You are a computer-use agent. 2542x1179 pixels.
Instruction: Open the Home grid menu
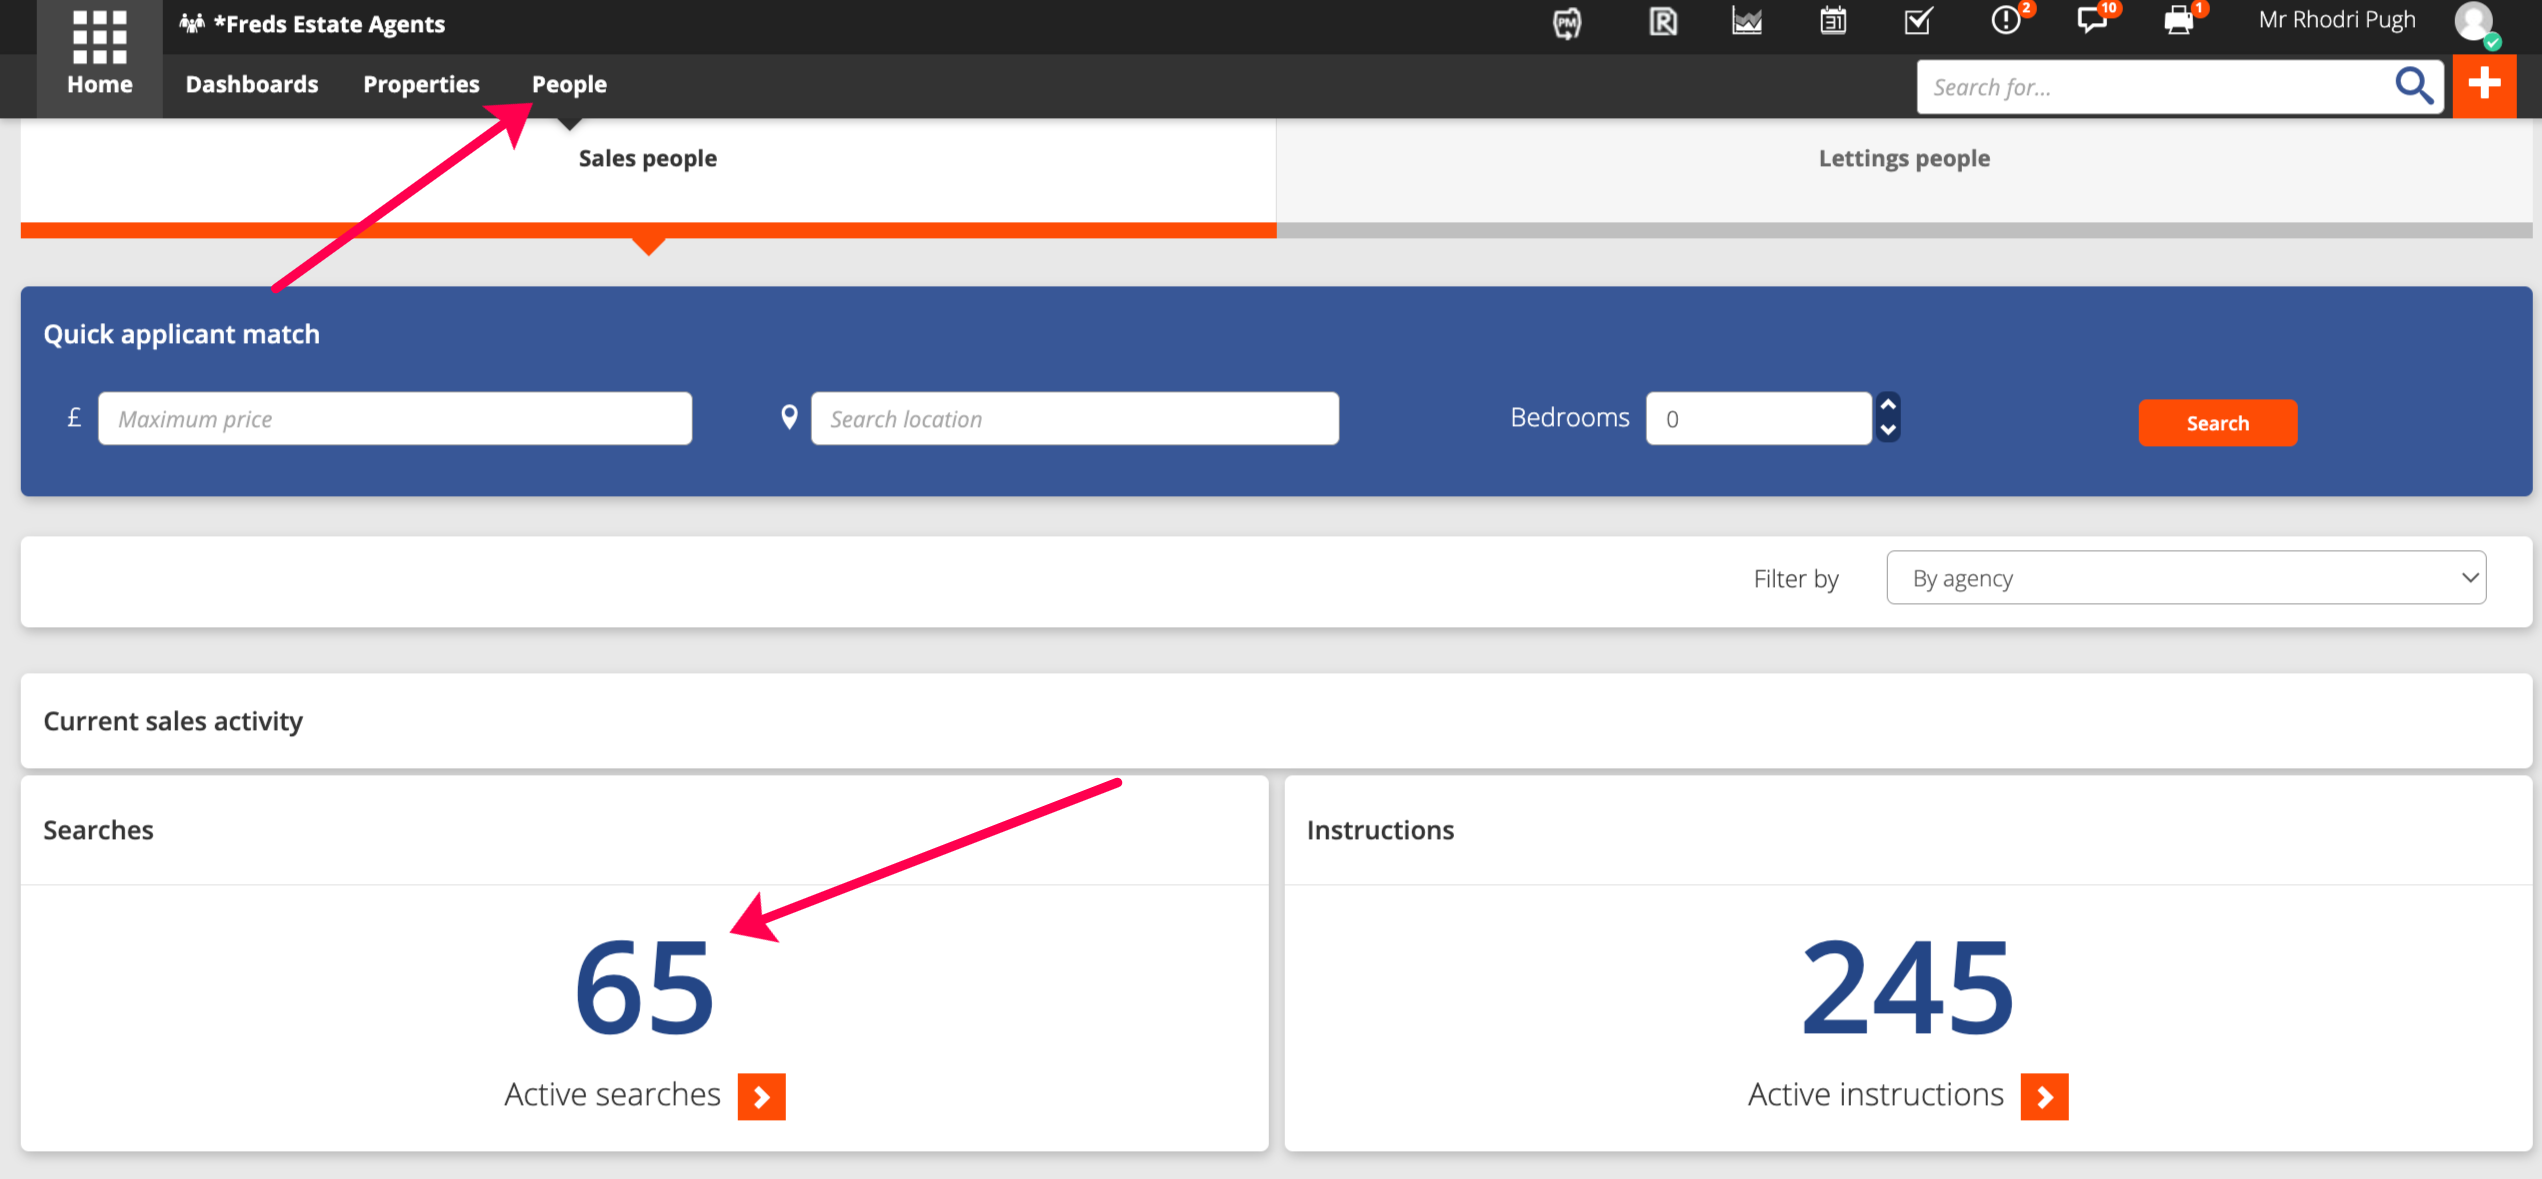[99, 58]
